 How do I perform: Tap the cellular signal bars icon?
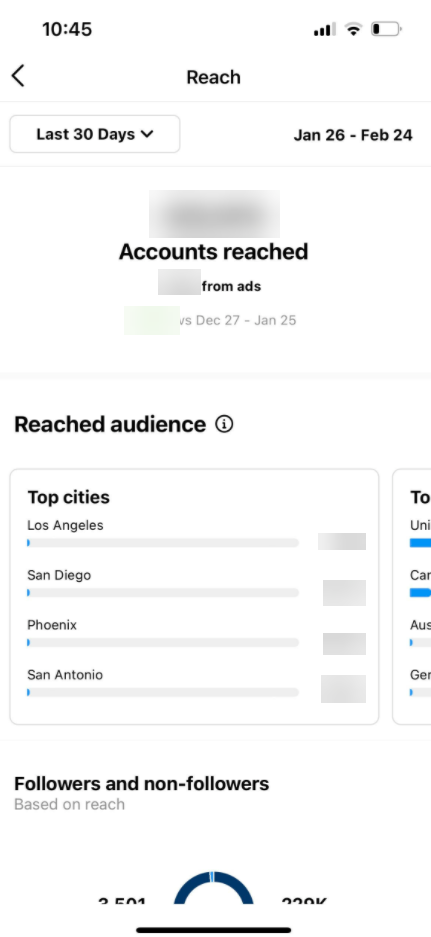(x=325, y=29)
